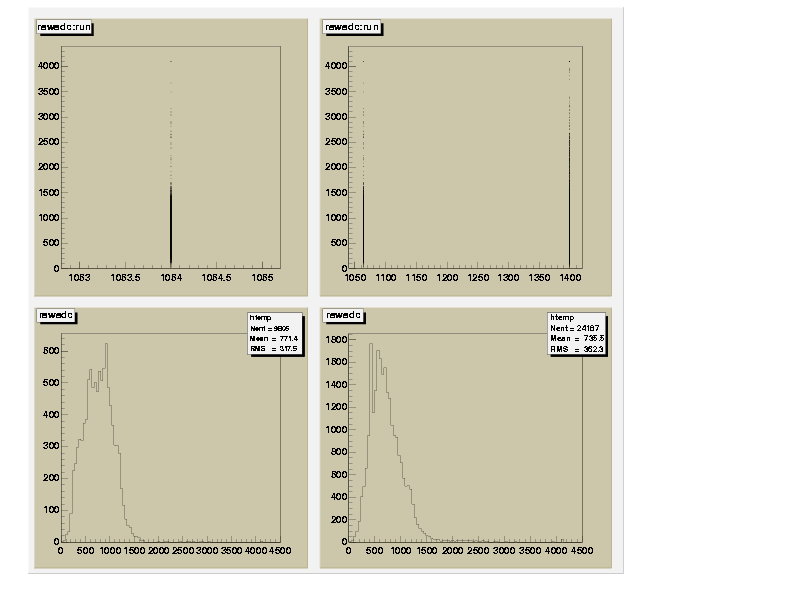Click the 1150 x-axis label

[416, 278]
